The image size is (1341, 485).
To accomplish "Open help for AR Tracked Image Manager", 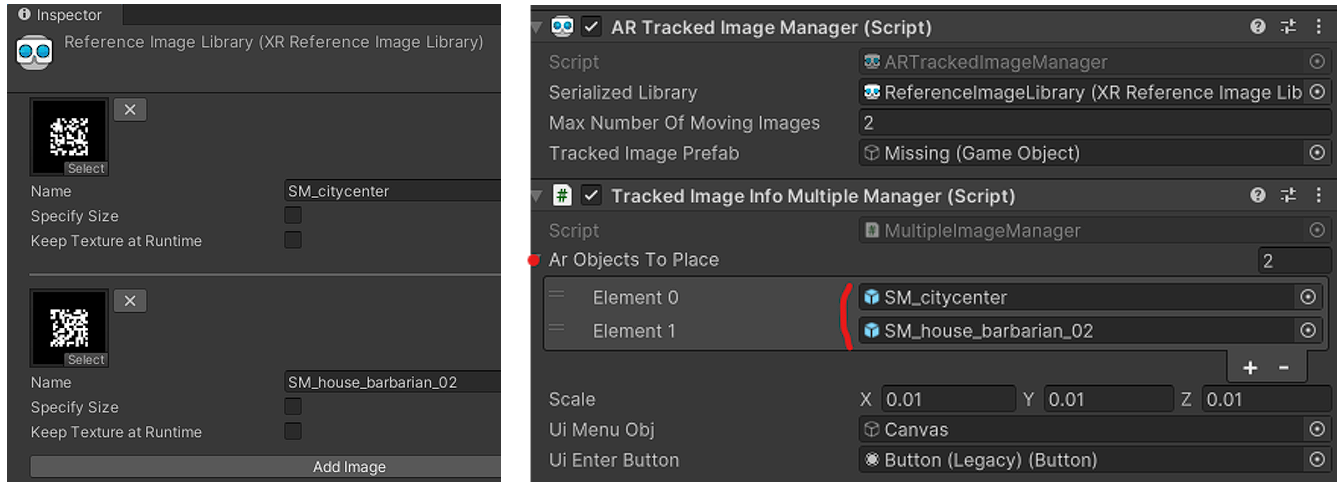I will click(1258, 27).
